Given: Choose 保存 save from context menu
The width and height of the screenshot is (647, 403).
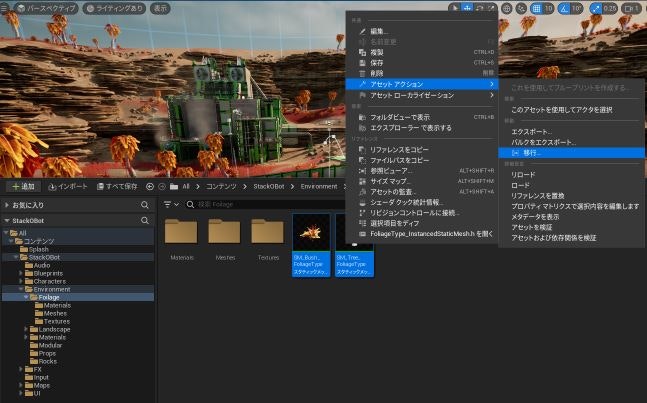Looking at the screenshot, I should coord(422,63).
